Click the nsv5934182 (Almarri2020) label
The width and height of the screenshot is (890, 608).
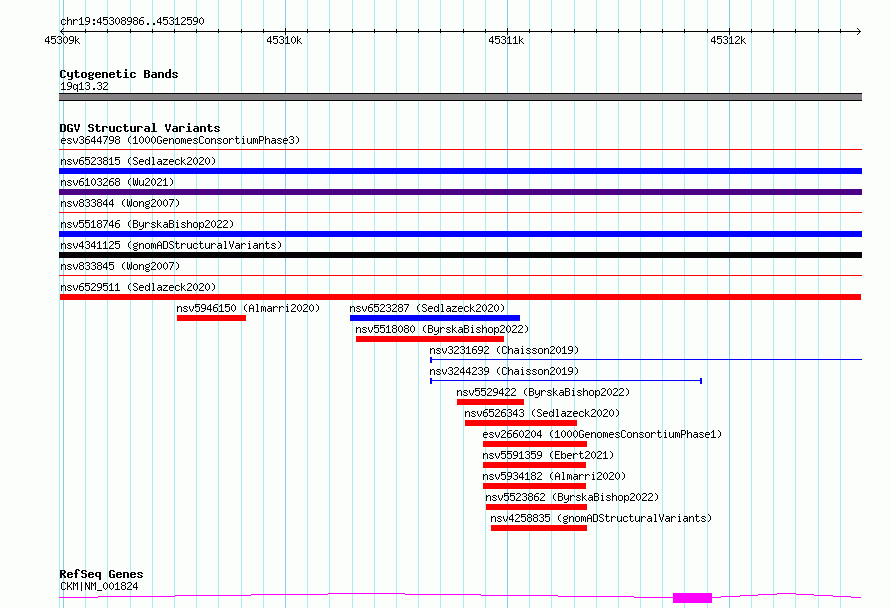[554, 476]
